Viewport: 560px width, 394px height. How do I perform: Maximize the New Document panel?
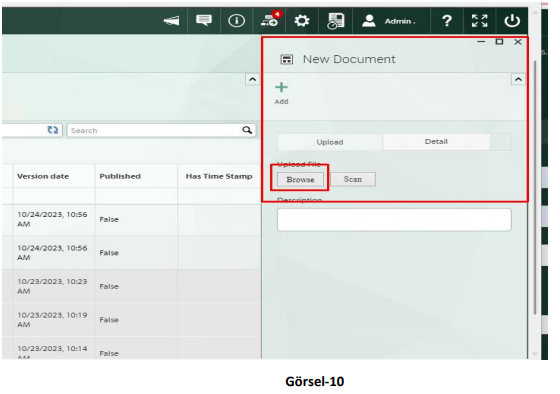point(499,42)
